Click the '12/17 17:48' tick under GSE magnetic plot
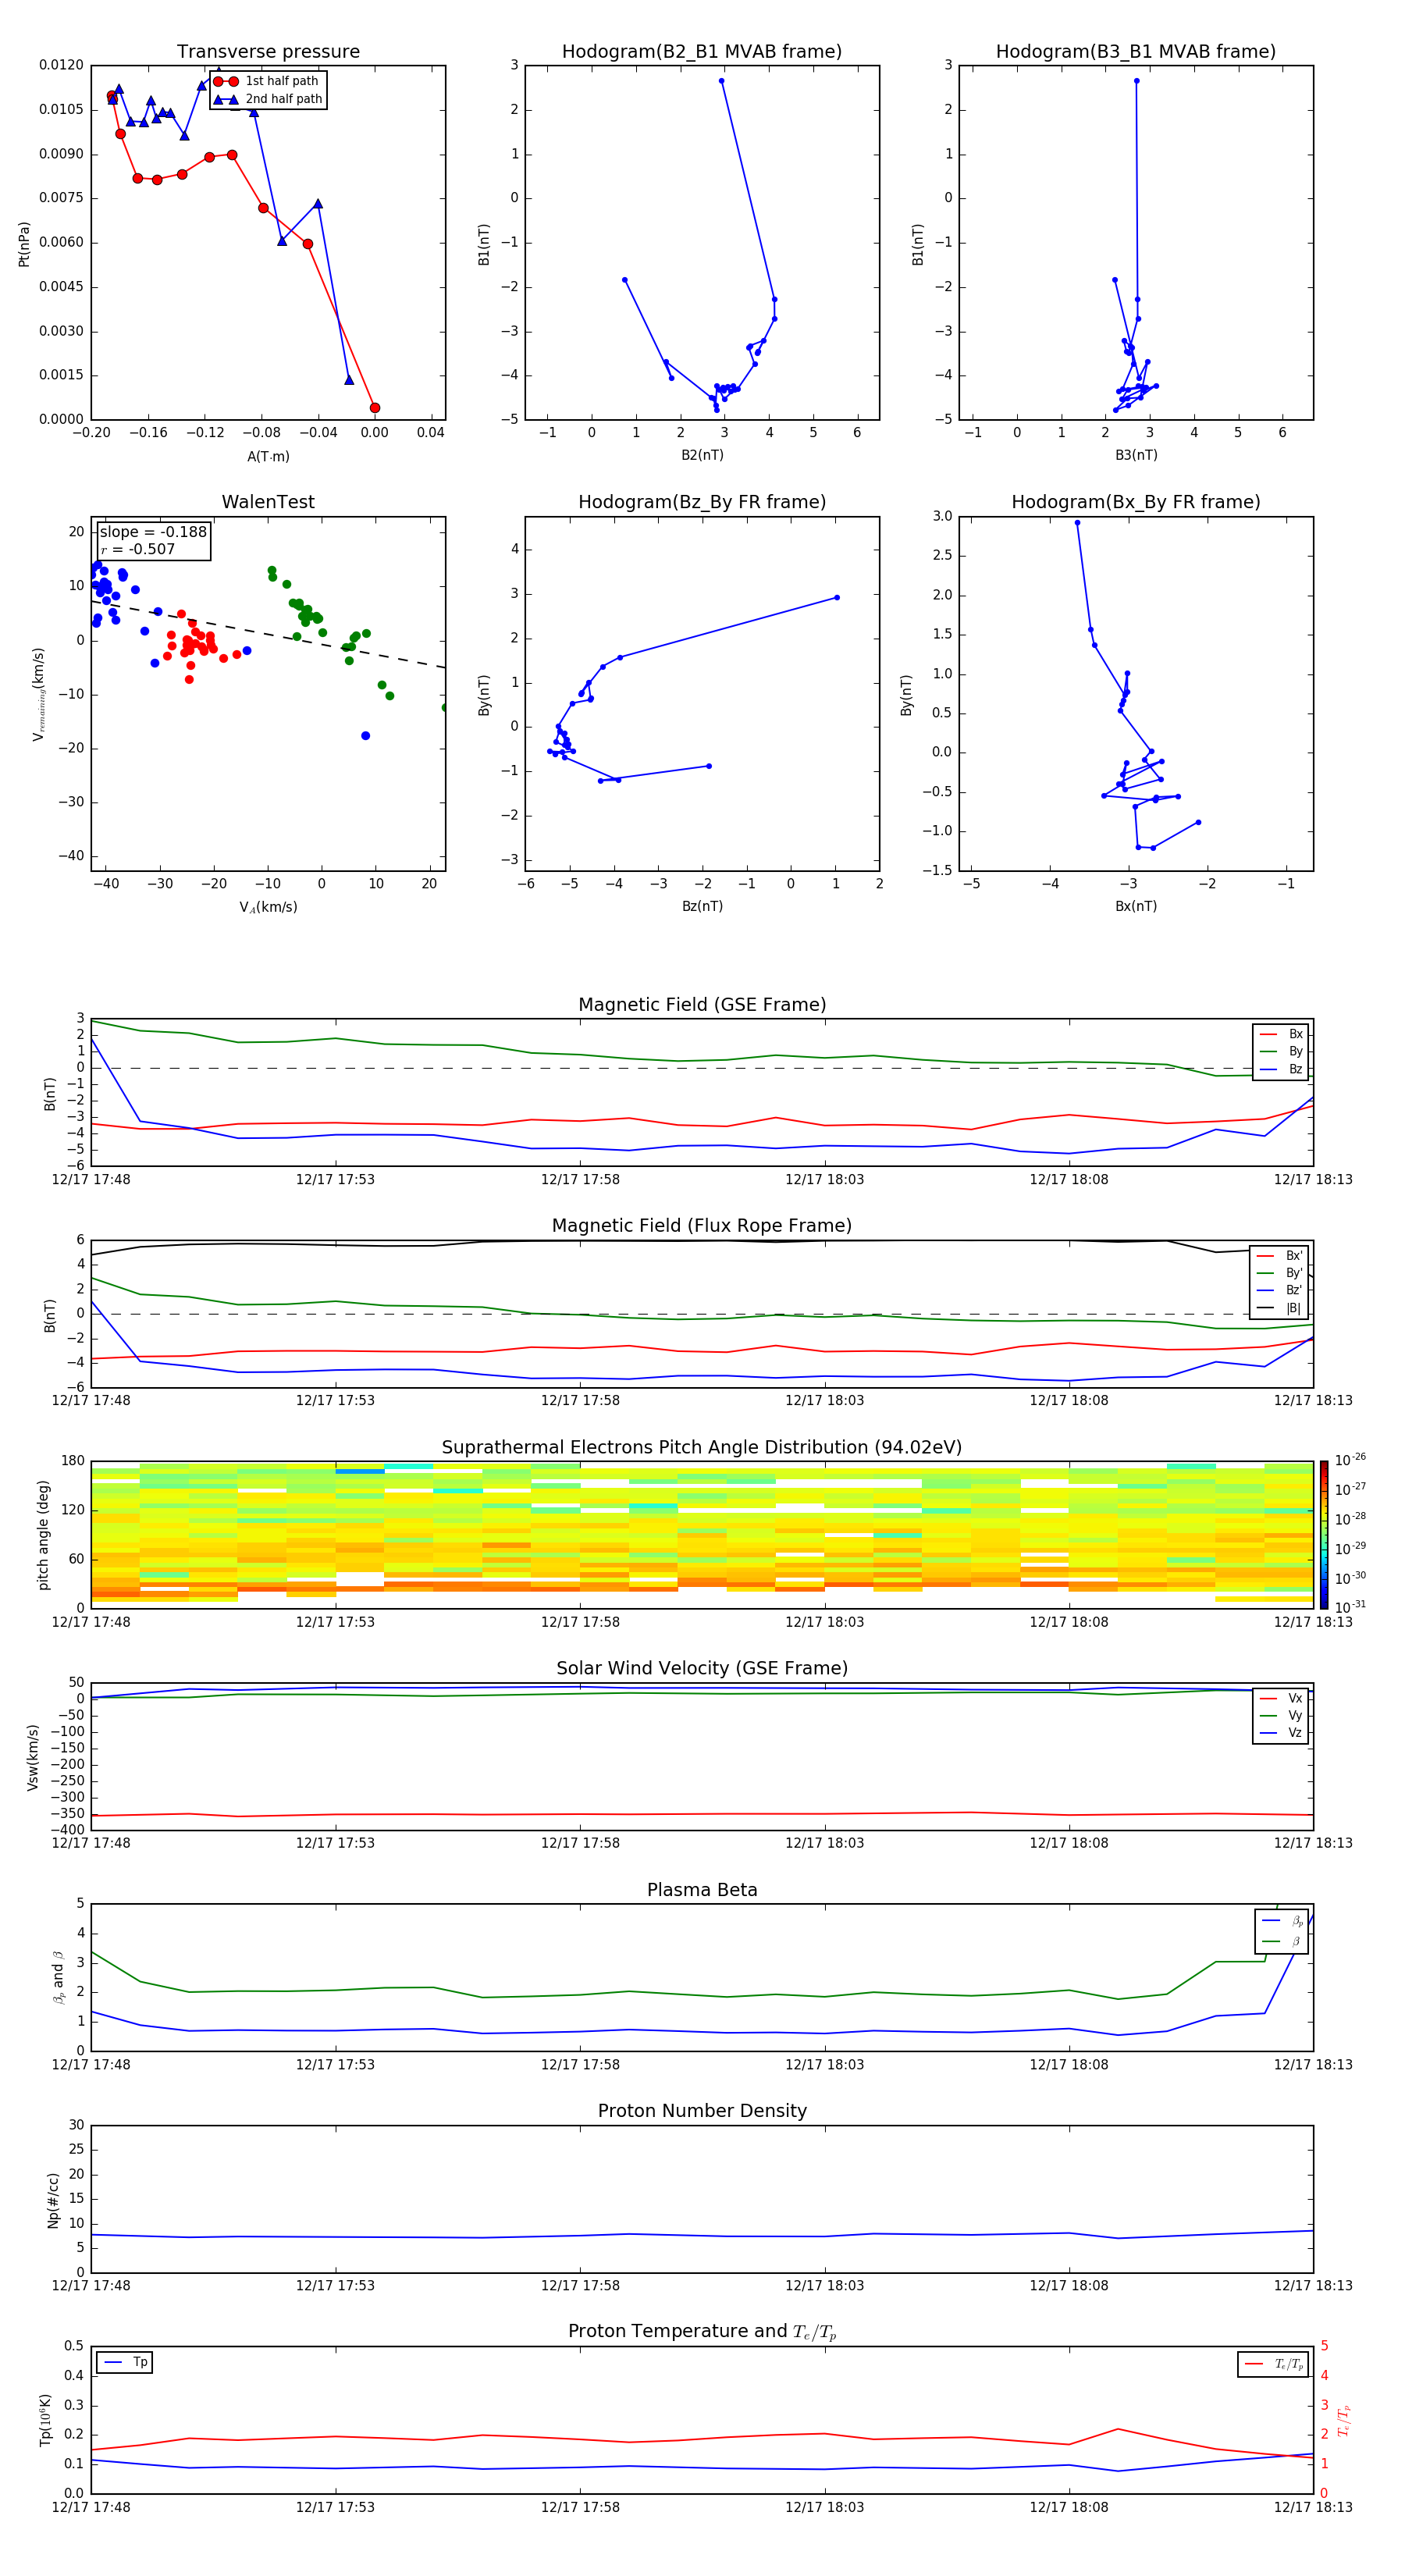This screenshot has width=1405, height=2576. pos(91,1179)
